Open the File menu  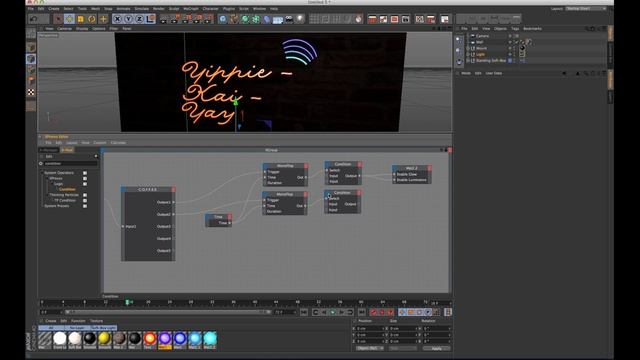[31, 9]
